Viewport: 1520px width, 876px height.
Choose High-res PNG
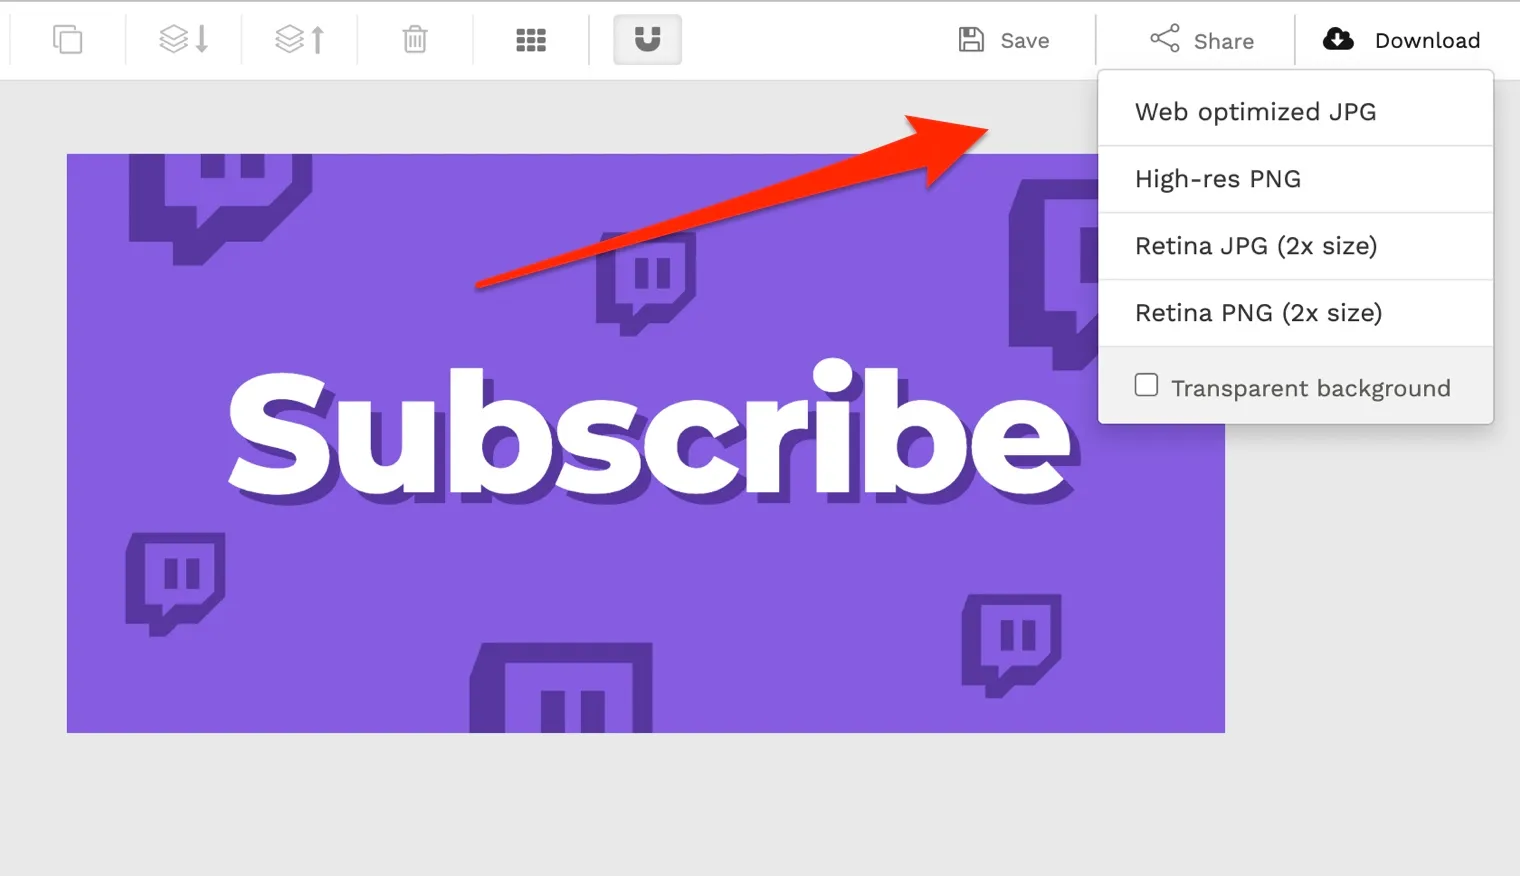(x=1295, y=179)
